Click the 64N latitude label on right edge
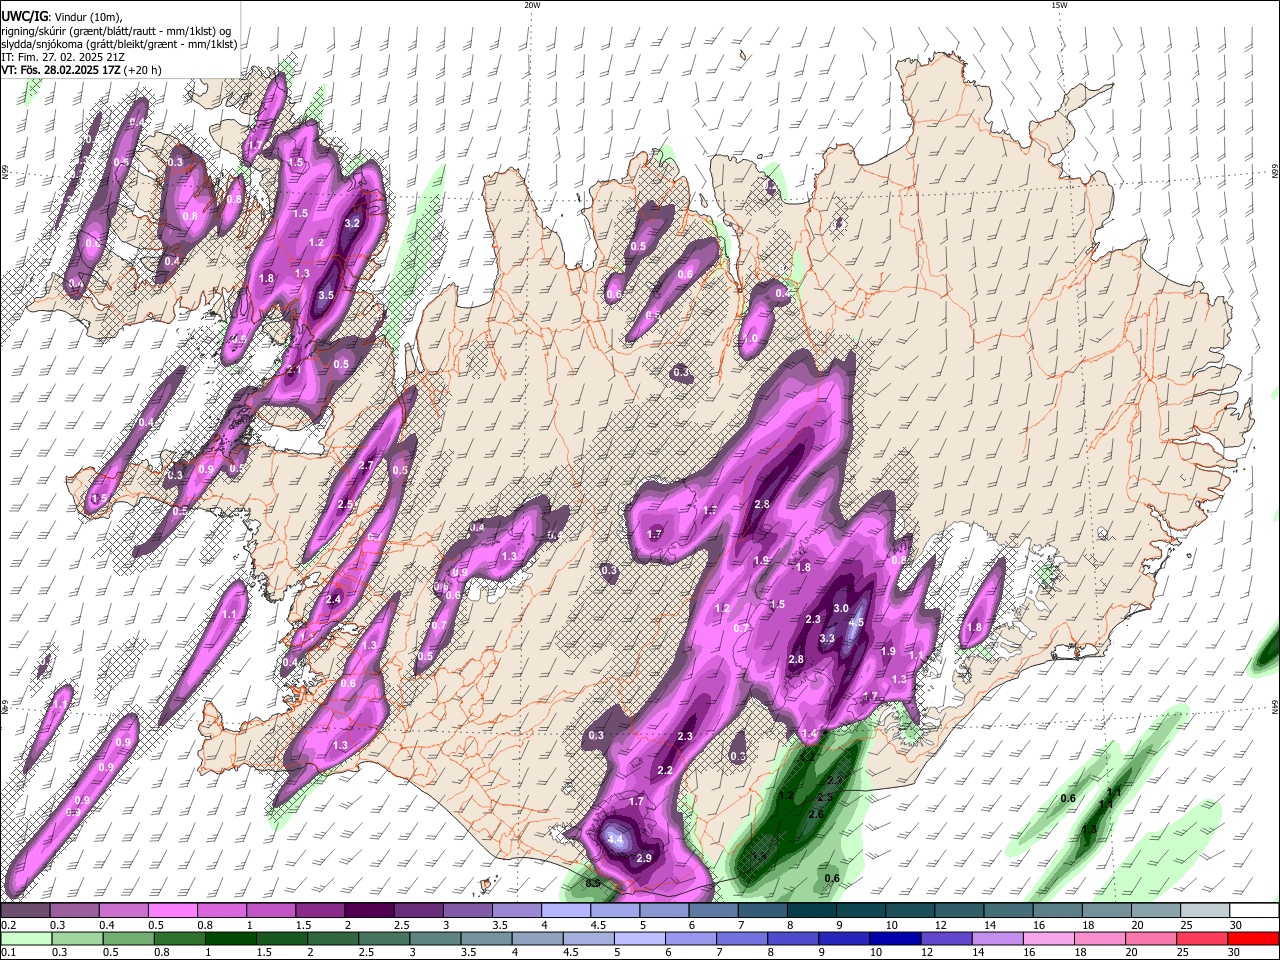This screenshot has width=1280, height=960. 1275,706
